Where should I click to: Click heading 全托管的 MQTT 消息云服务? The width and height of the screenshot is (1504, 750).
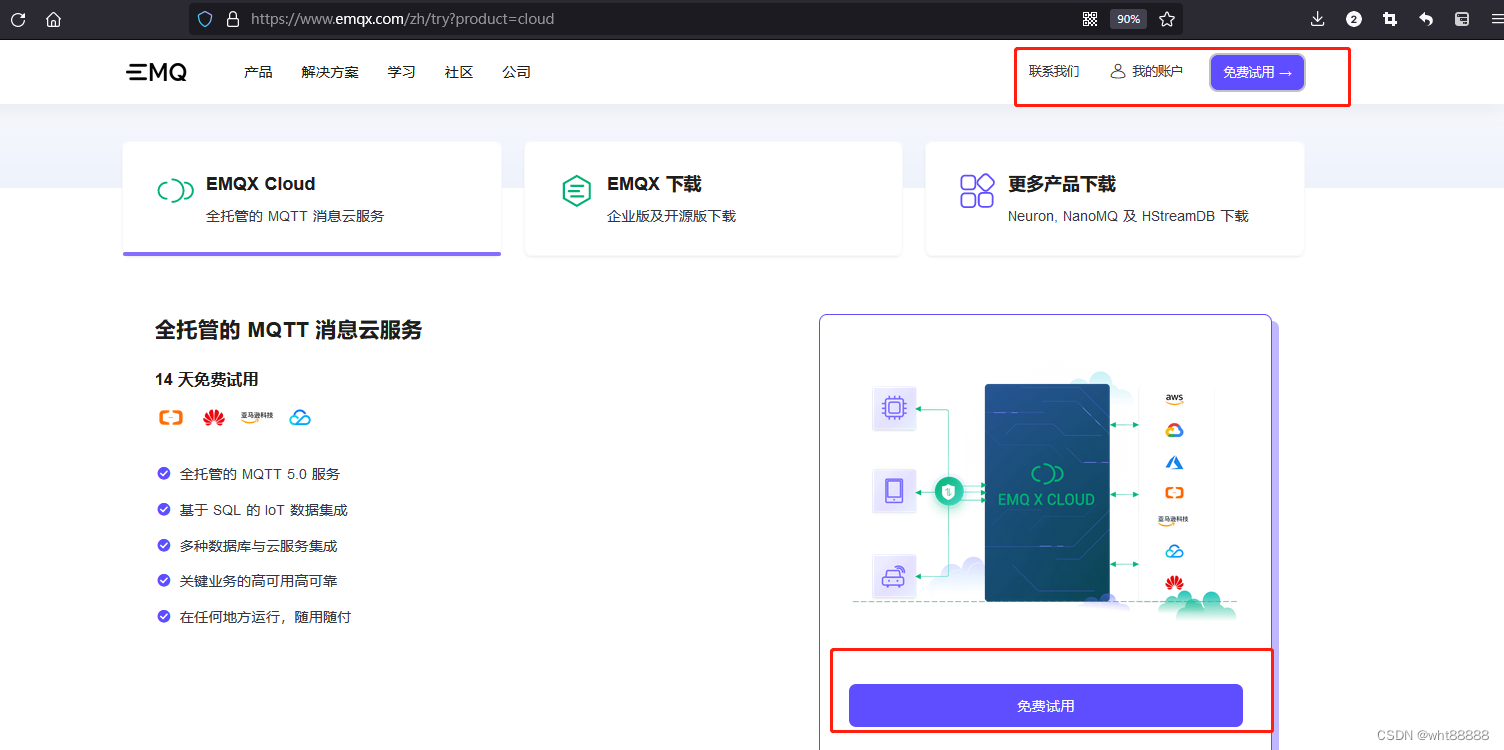click(289, 330)
